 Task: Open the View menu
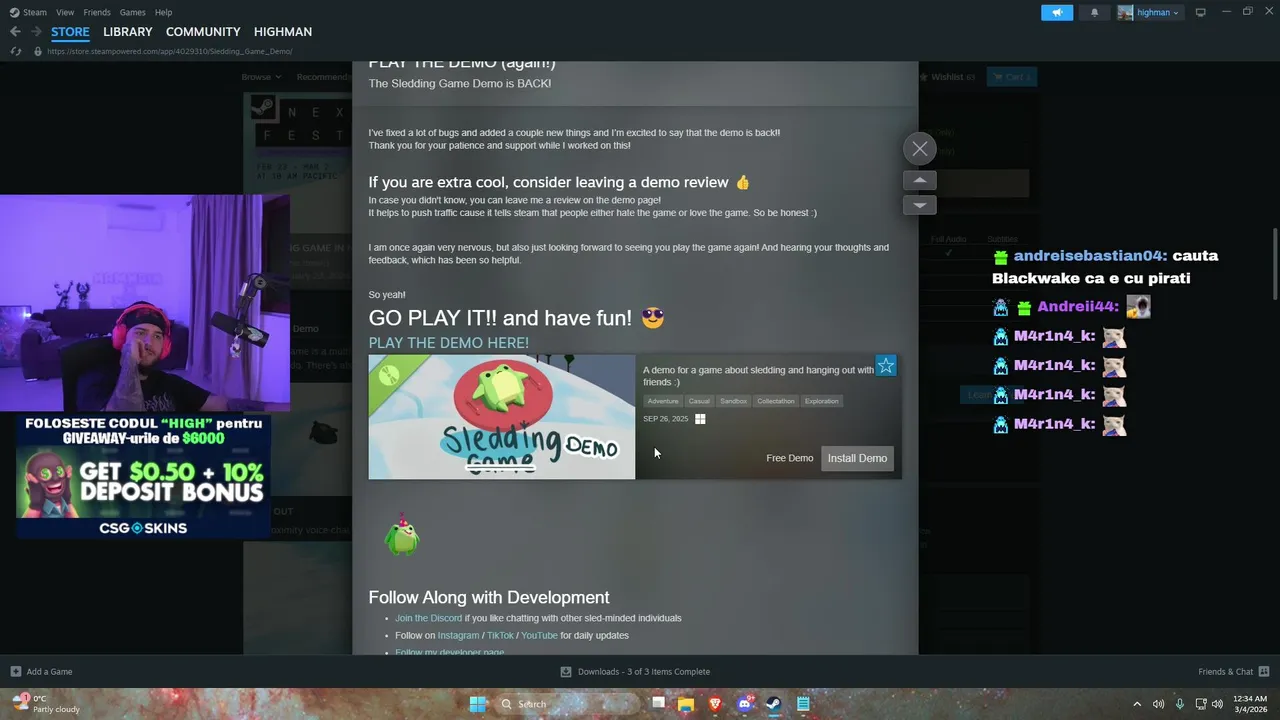point(65,12)
